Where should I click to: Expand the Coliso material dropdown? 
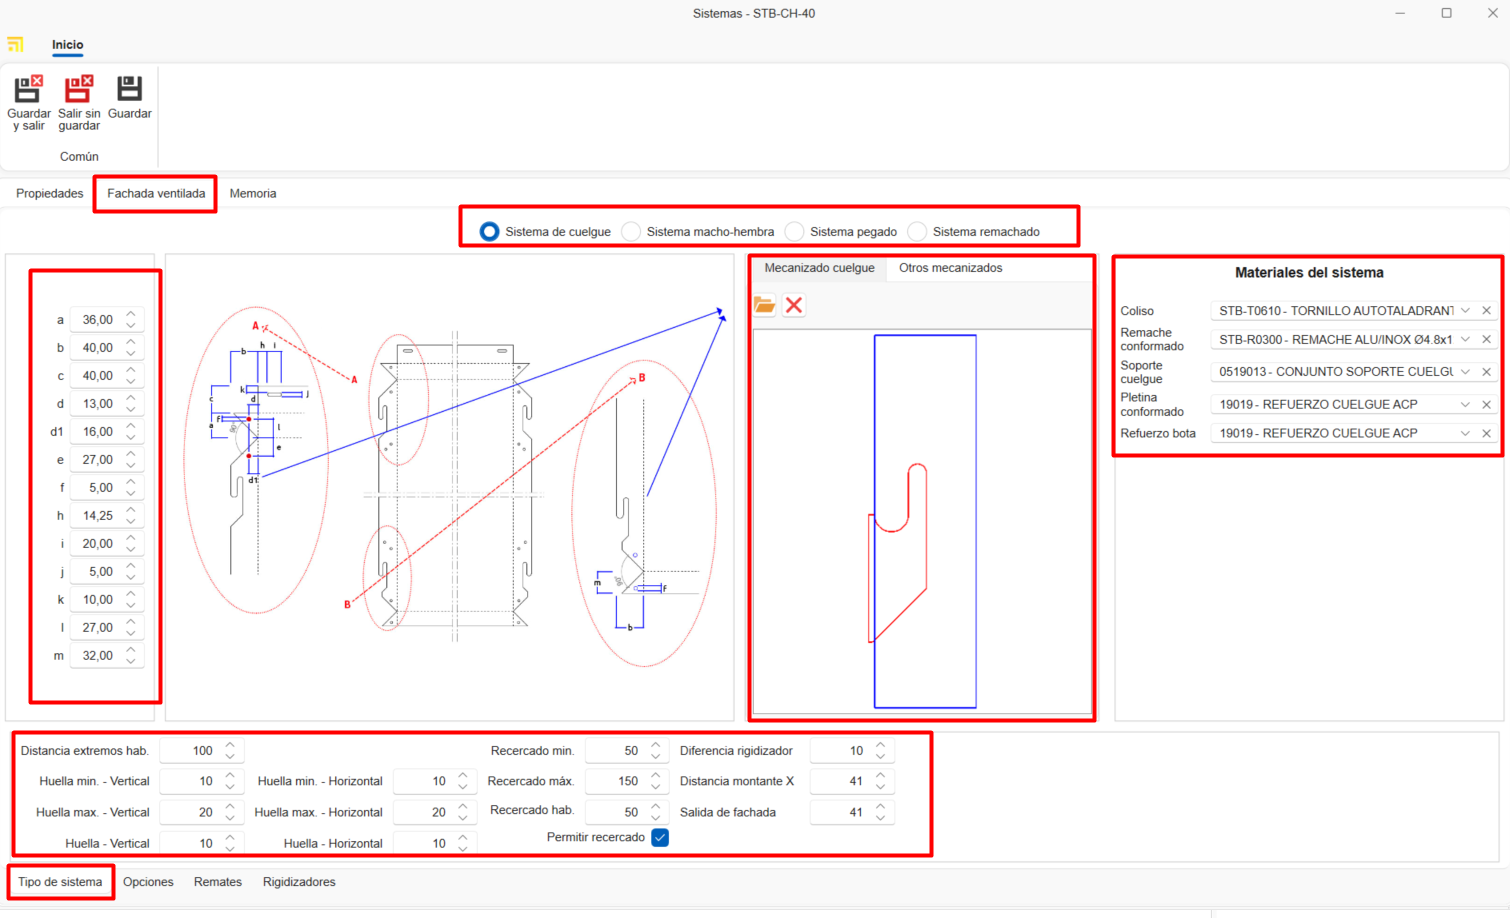click(x=1465, y=311)
